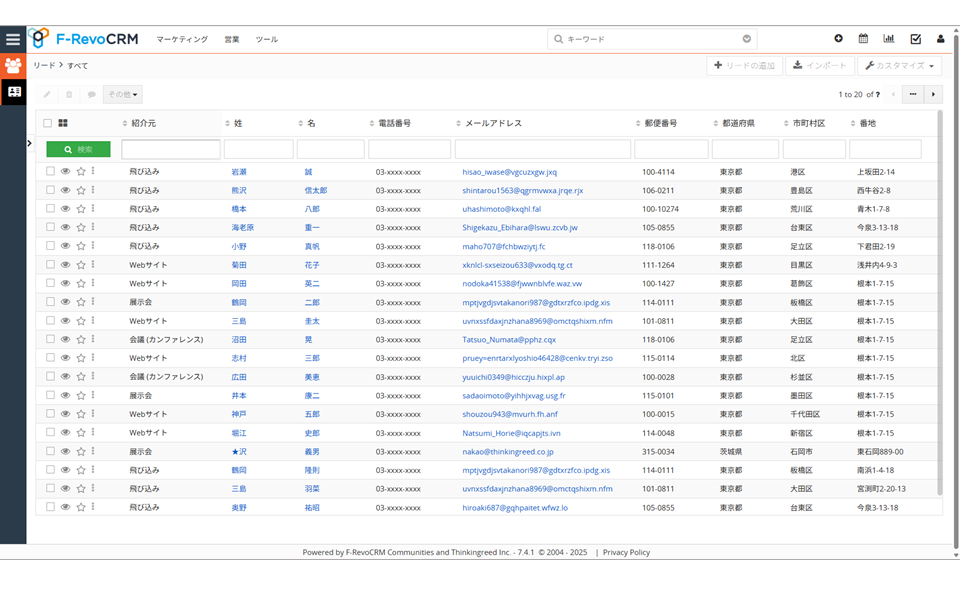Image resolution: width=960 pixels, height=600 pixels.
Task: Click すべて breadcrumb filter
Action: [77, 66]
